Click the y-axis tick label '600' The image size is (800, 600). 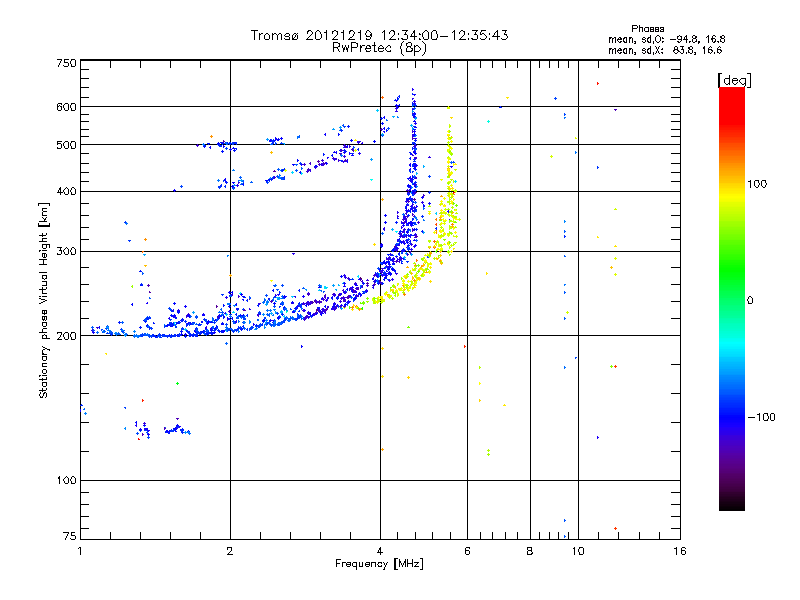[x=66, y=107]
